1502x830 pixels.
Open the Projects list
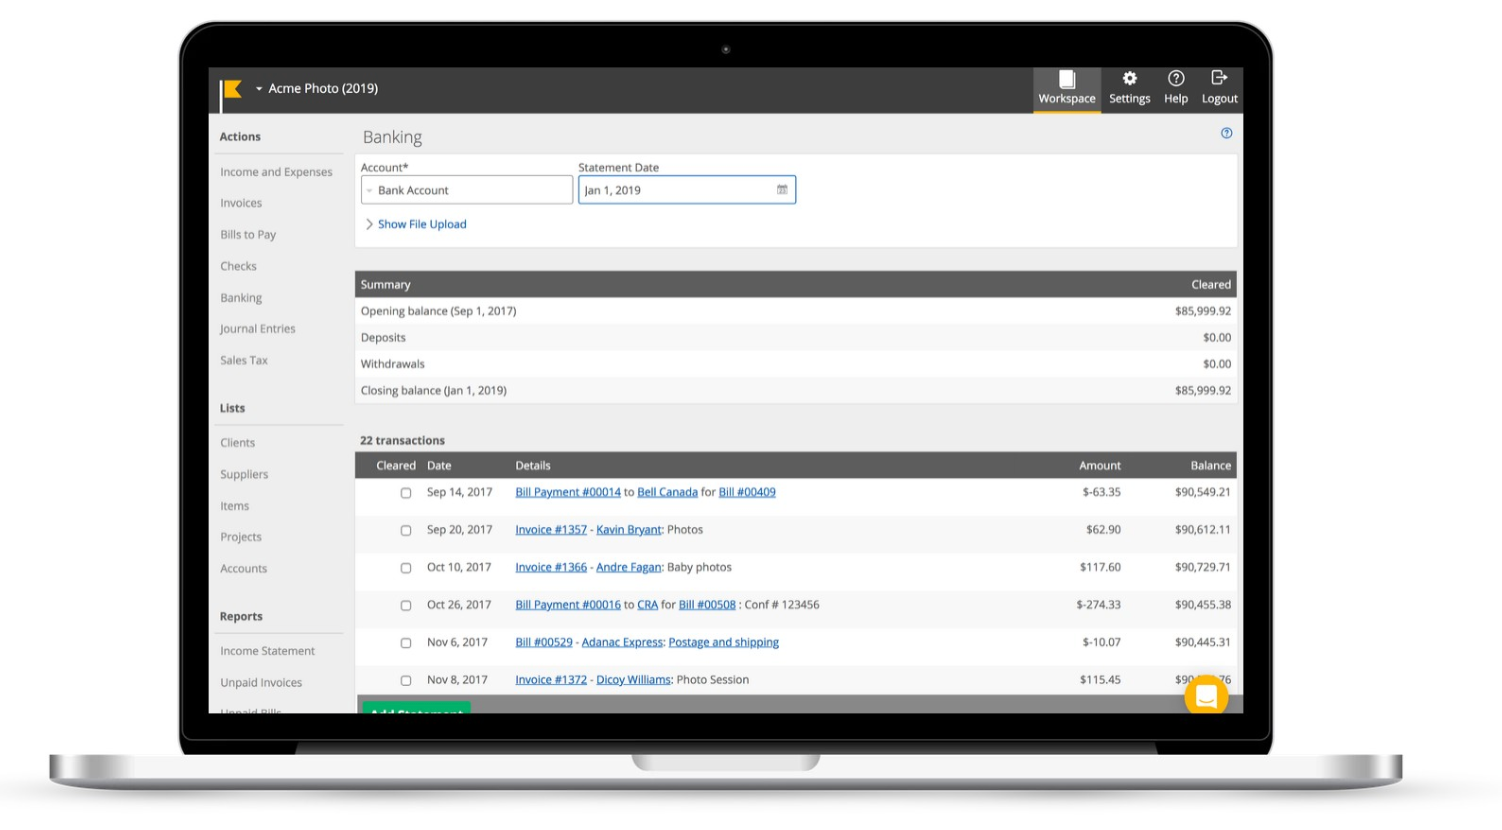point(240,537)
